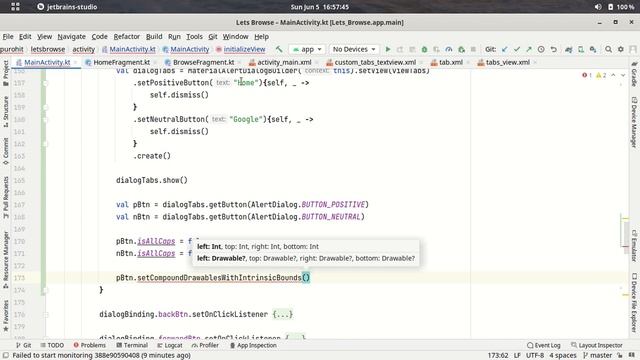640x360 pixels.
Task: Open the Refactor menu
Action: [127, 37]
